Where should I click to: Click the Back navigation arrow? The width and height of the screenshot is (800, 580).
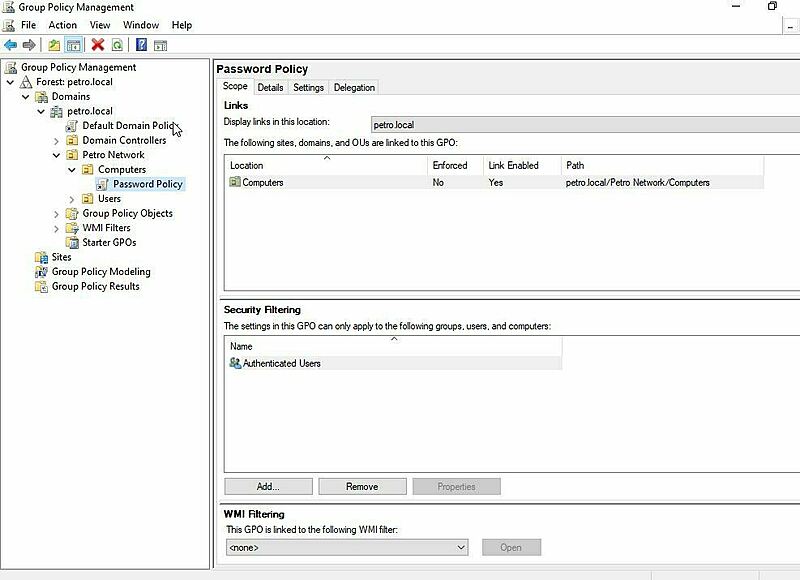tap(9, 43)
